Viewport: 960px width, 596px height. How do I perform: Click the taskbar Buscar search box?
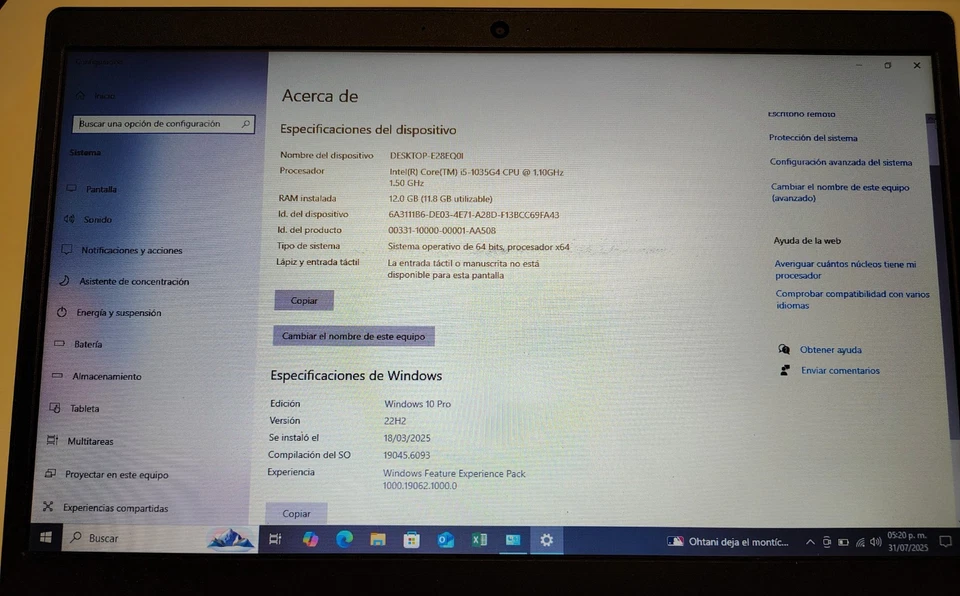point(159,538)
